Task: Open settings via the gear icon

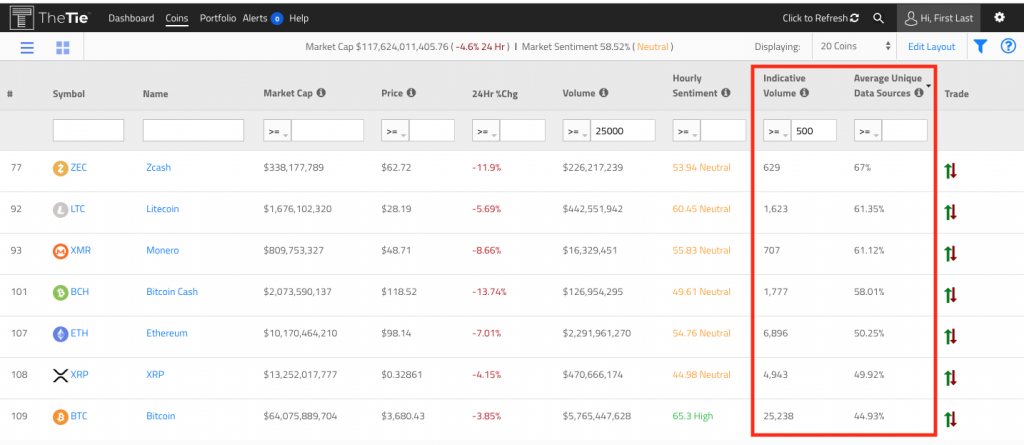Action: [x=999, y=18]
